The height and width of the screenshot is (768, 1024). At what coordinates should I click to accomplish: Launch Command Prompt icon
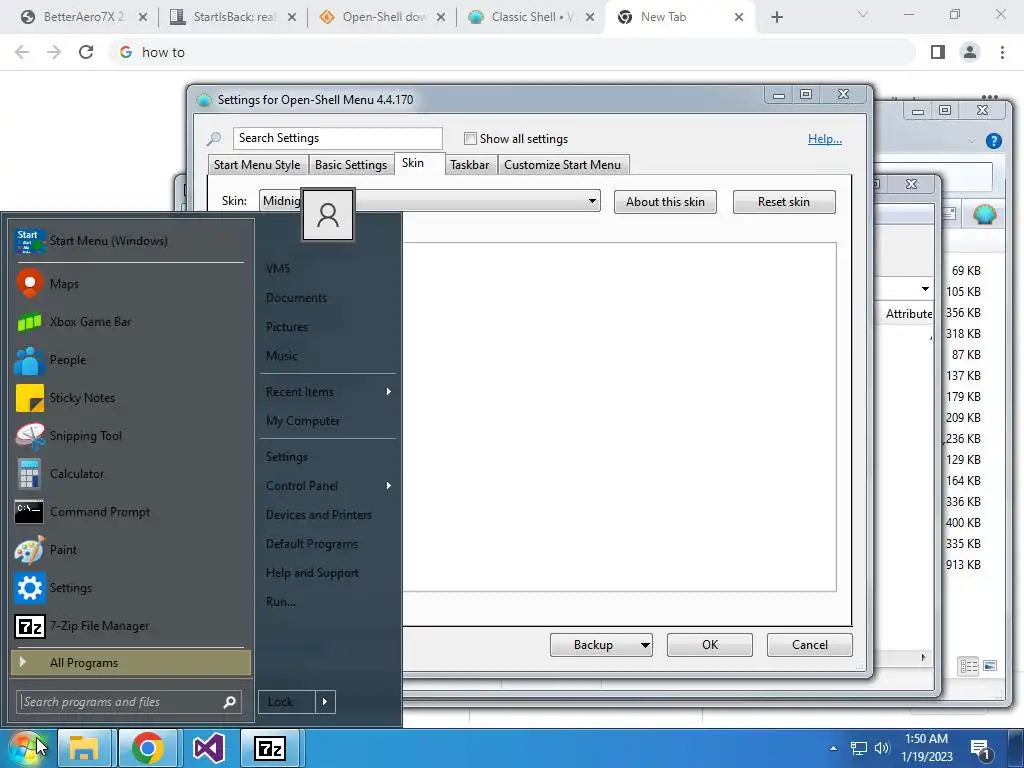point(29,511)
